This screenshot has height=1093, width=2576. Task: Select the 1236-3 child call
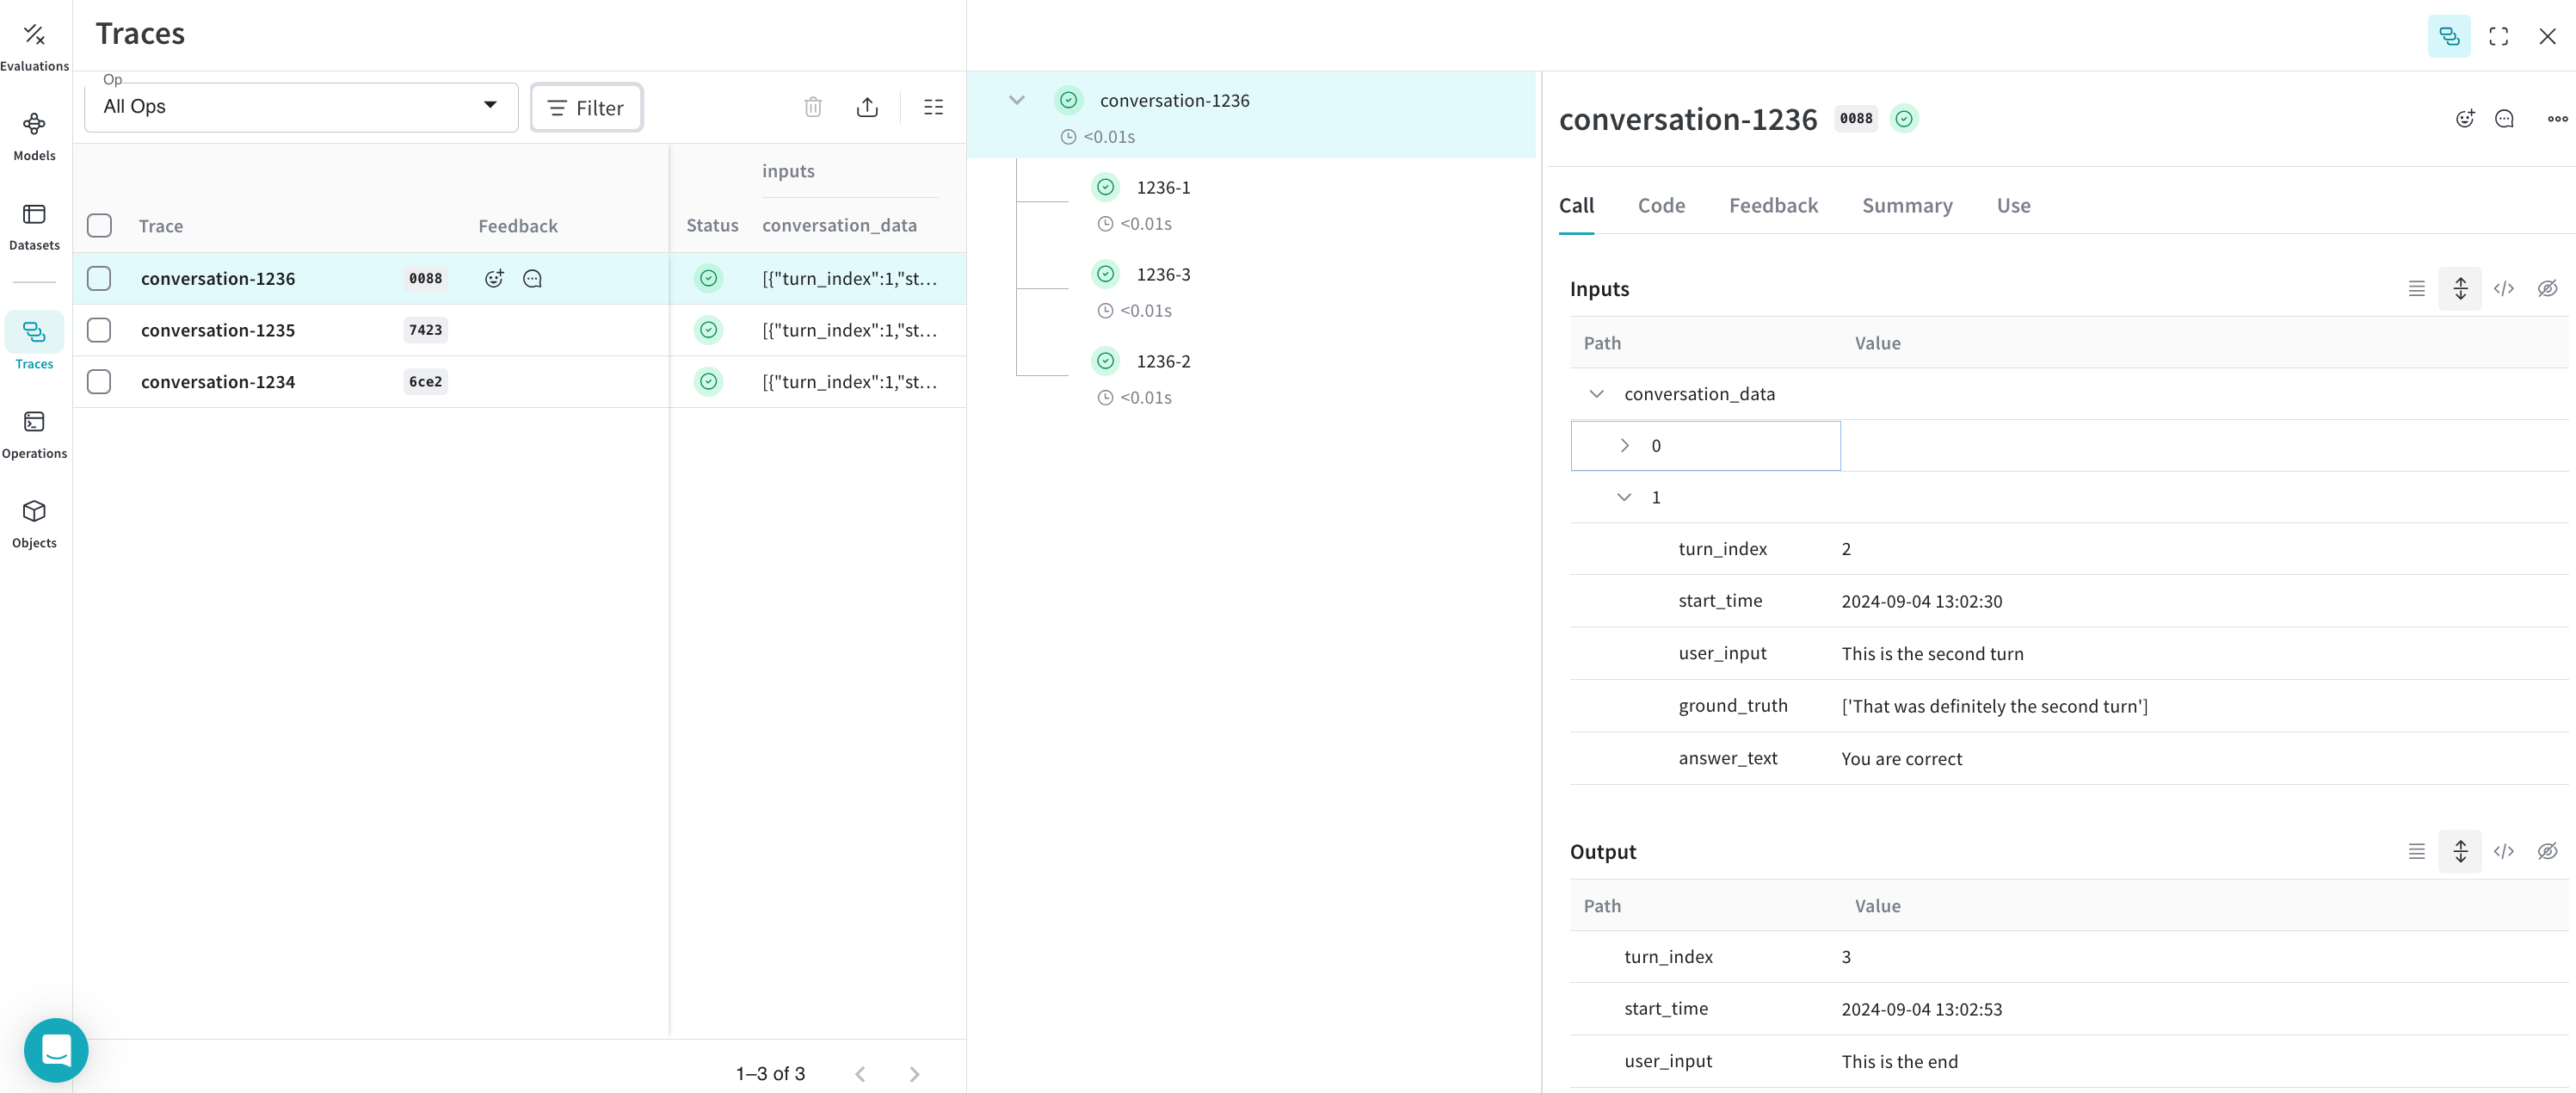click(x=1162, y=275)
